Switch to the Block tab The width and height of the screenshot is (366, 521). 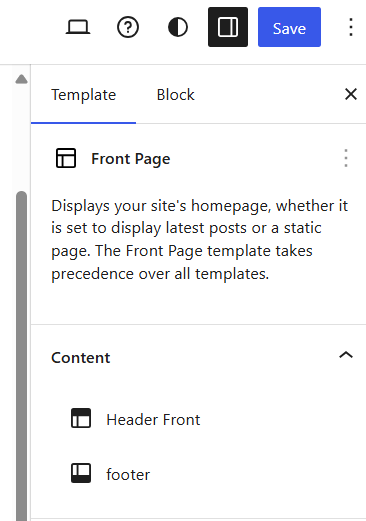pyautogui.click(x=176, y=95)
